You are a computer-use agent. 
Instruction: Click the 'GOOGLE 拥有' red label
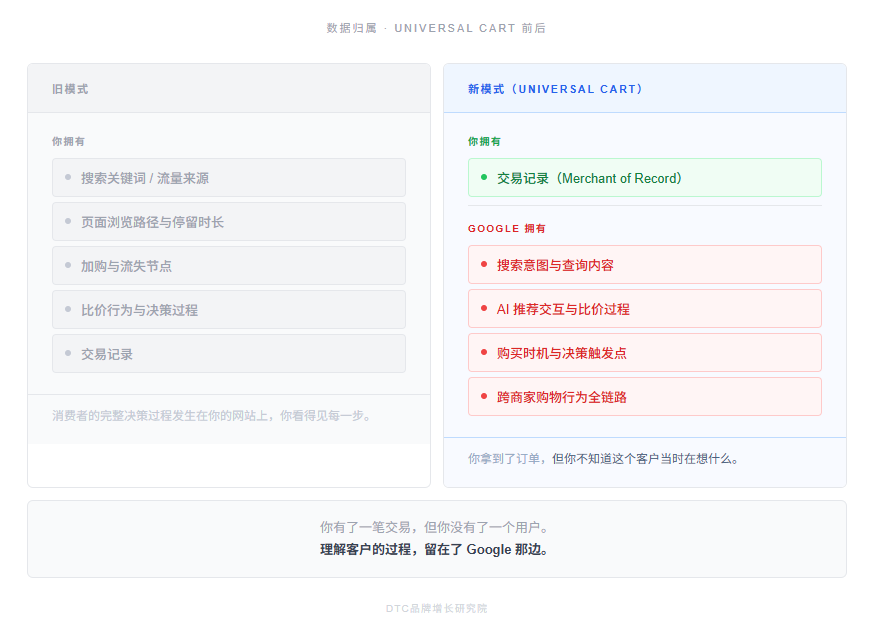click(x=507, y=228)
